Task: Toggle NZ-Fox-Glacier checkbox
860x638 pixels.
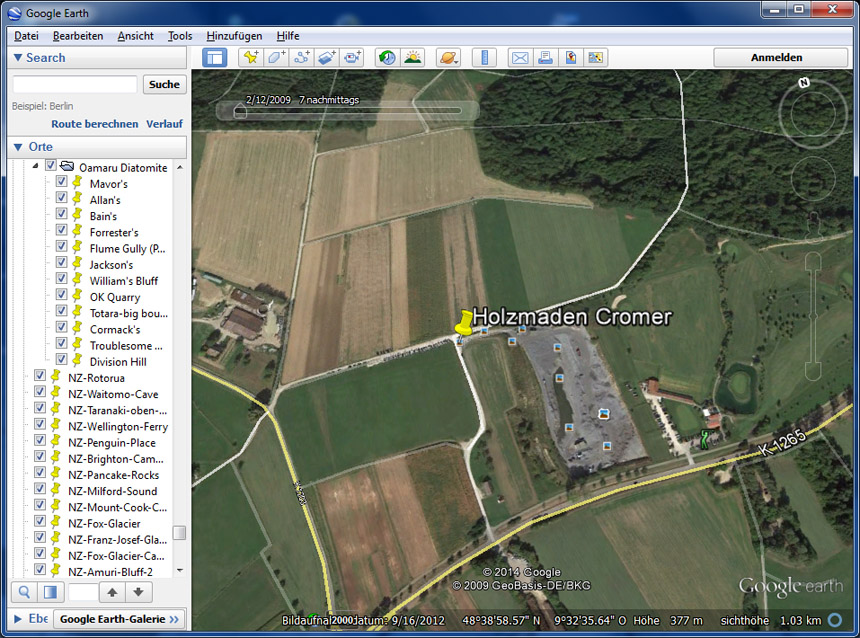Action: [39, 521]
